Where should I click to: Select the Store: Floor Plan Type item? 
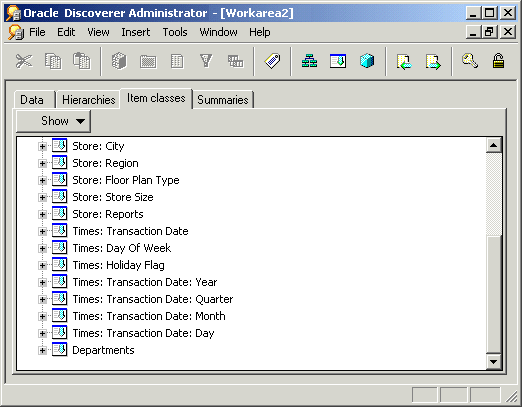[126, 180]
